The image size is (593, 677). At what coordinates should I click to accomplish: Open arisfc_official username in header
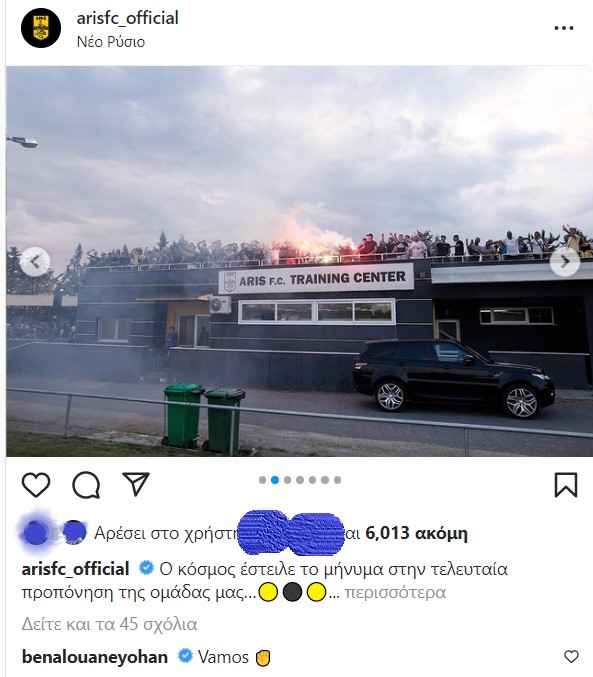[127, 18]
